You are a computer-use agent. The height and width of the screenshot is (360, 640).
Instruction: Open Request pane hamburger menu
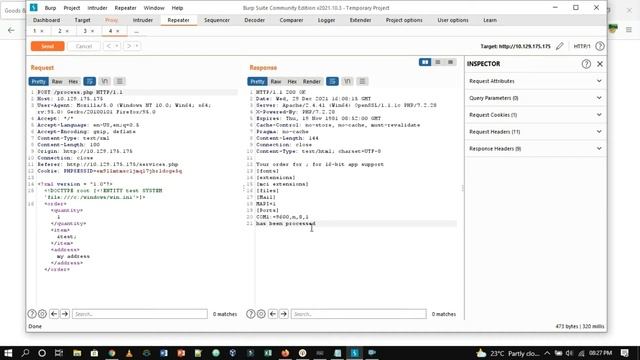click(x=120, y=81)
